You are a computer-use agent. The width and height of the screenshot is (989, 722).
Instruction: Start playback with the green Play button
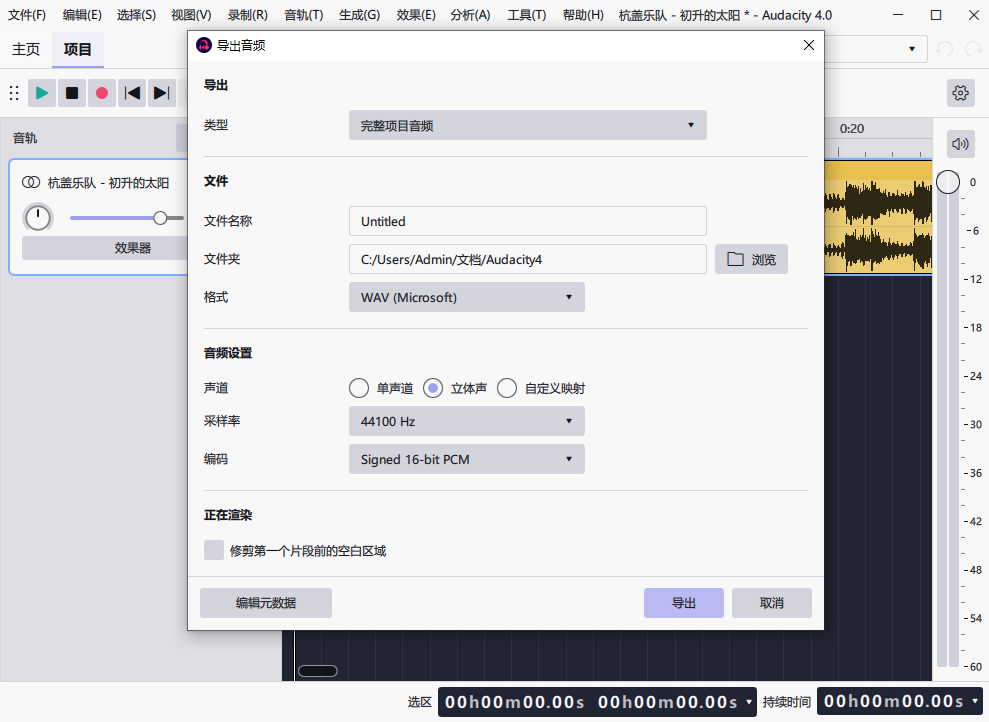(42, 93)
